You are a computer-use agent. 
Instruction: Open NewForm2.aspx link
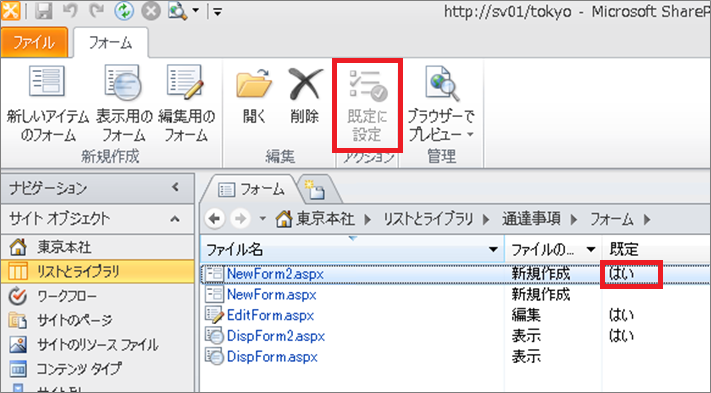click(275, 274)
